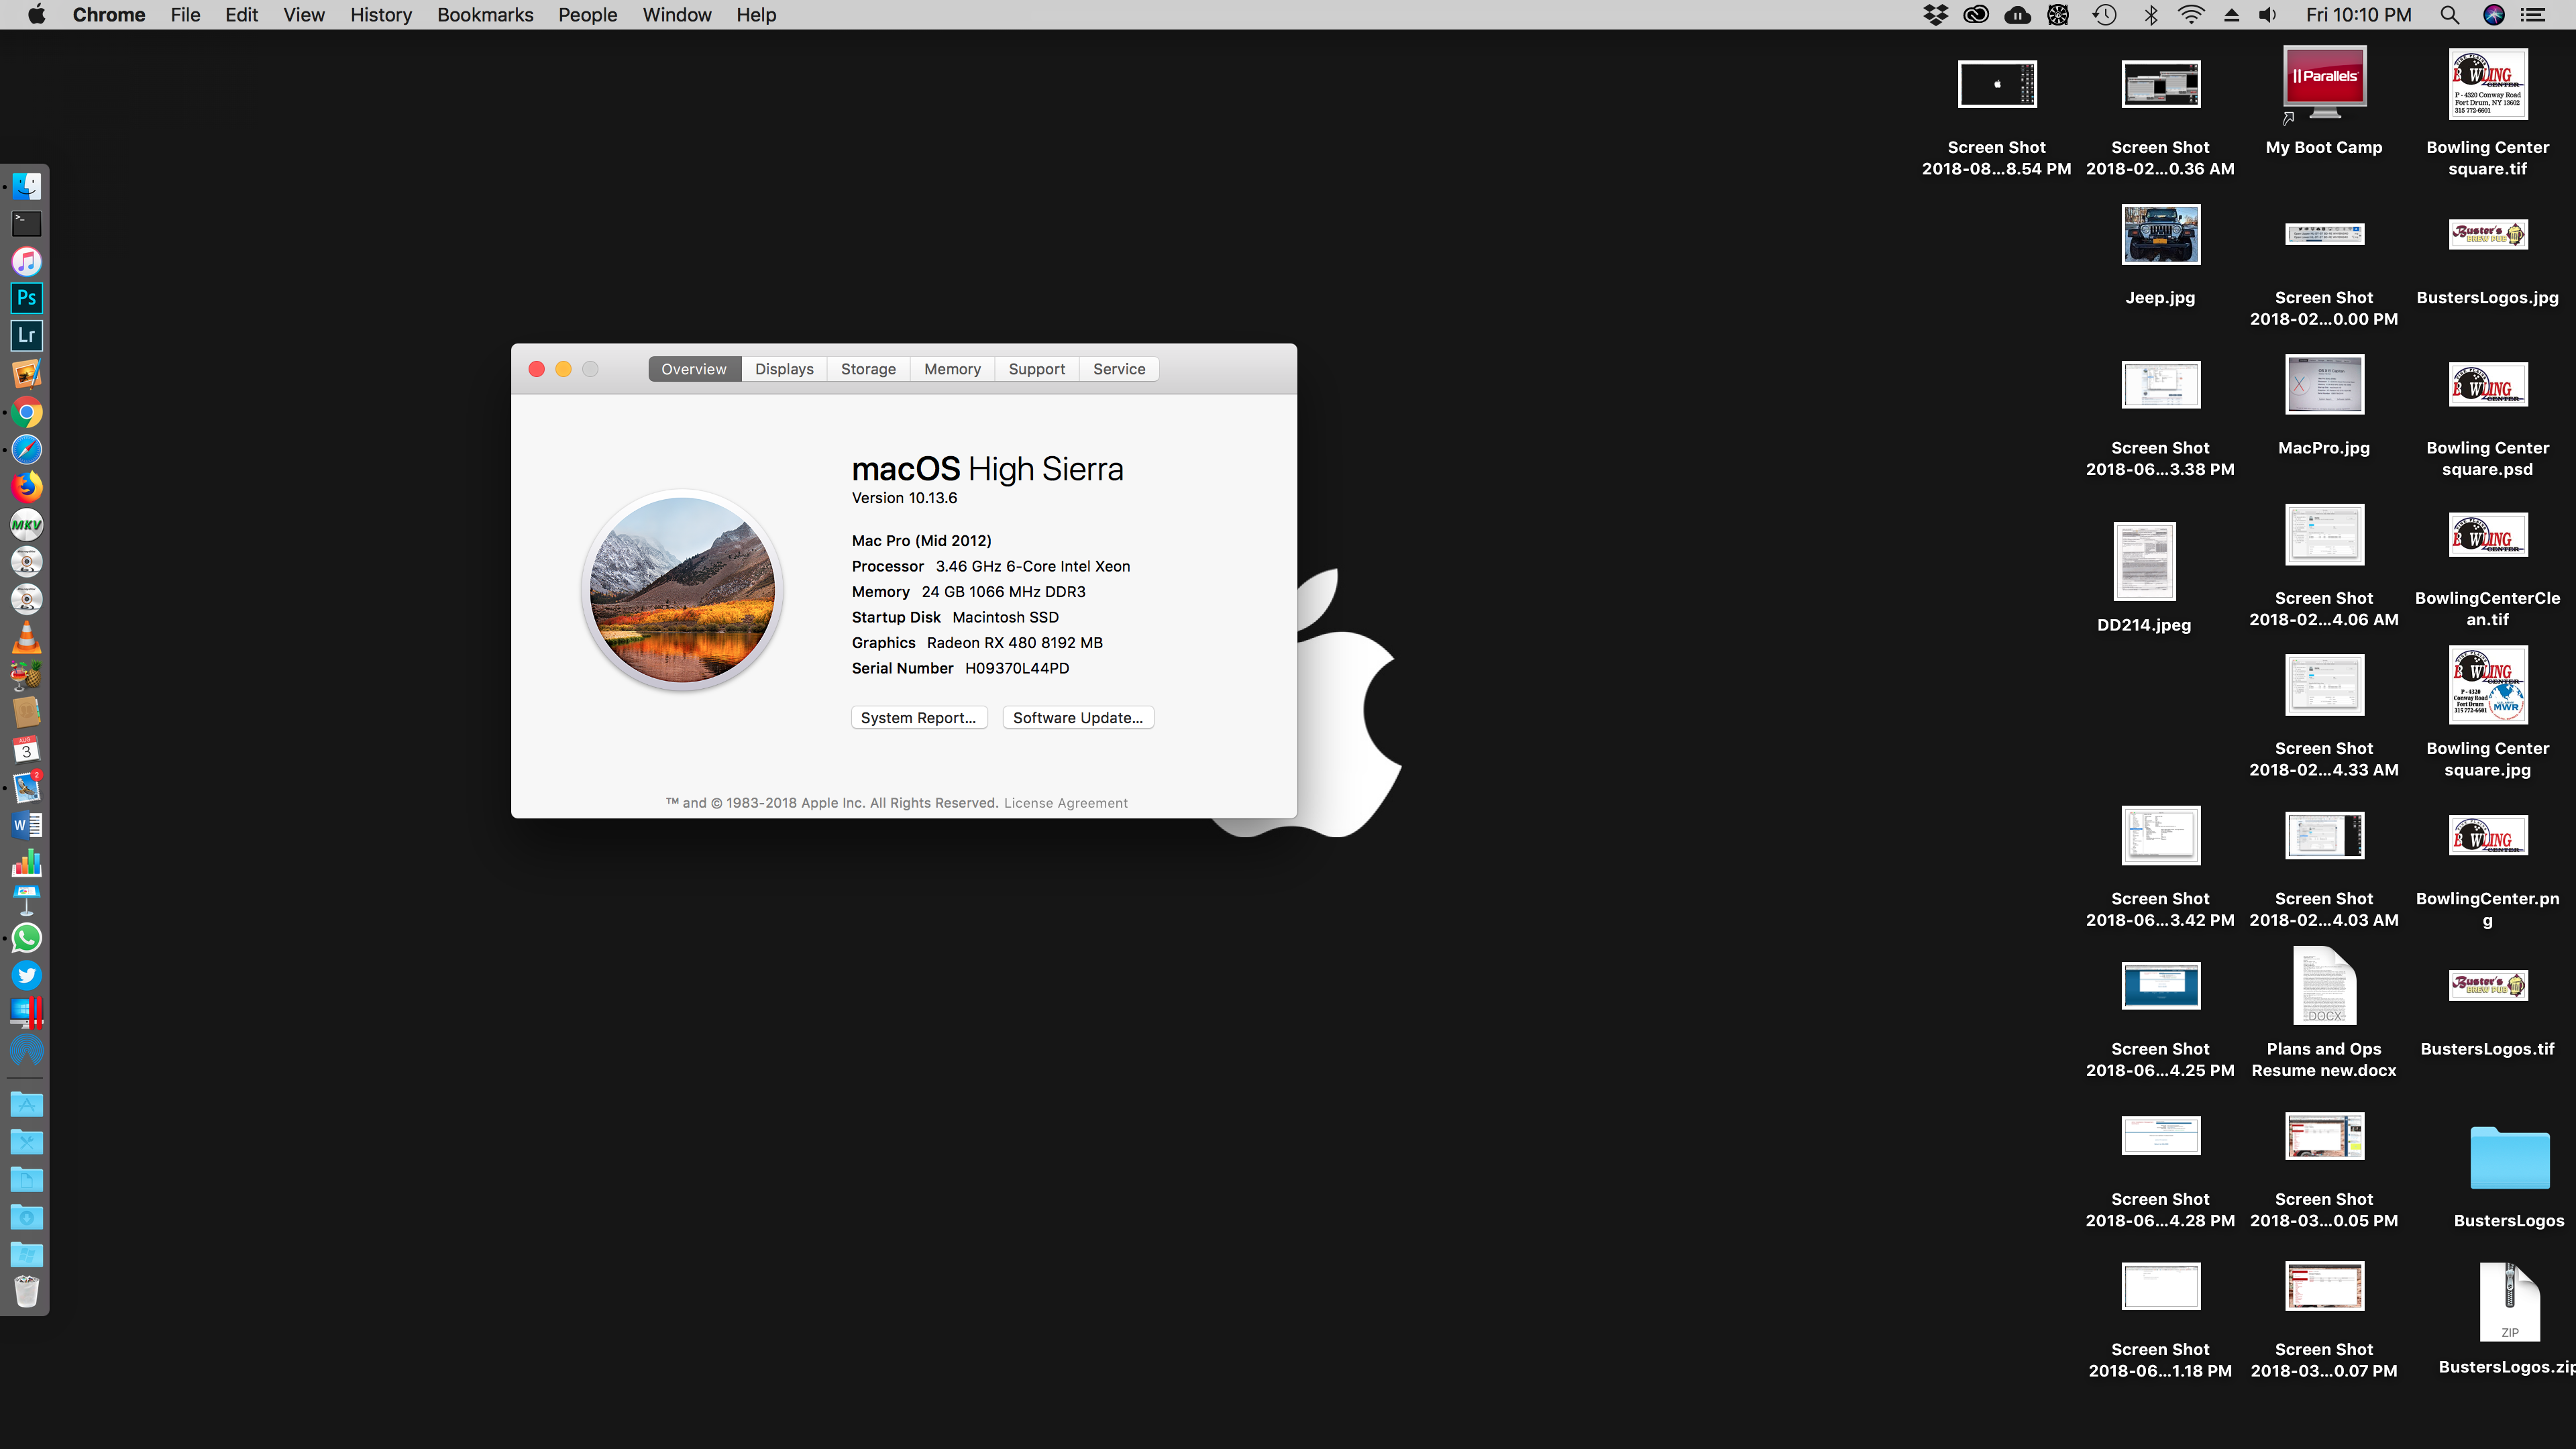
Task: Open Applications folder stack in dock
Action: tap(27, 1105)
